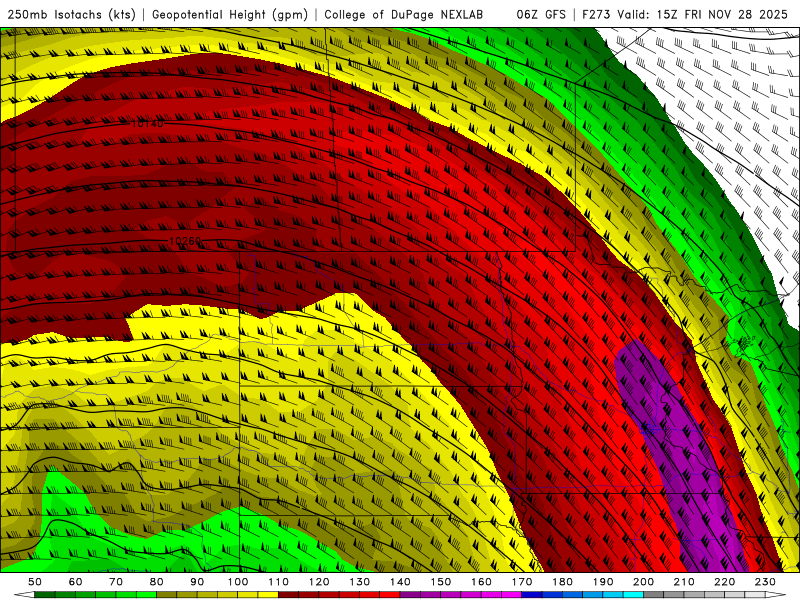Screen dimensions: 800x600
Task: Click the "15Z FRI NOV 28 2025" valid time
Action: point(722,14)
